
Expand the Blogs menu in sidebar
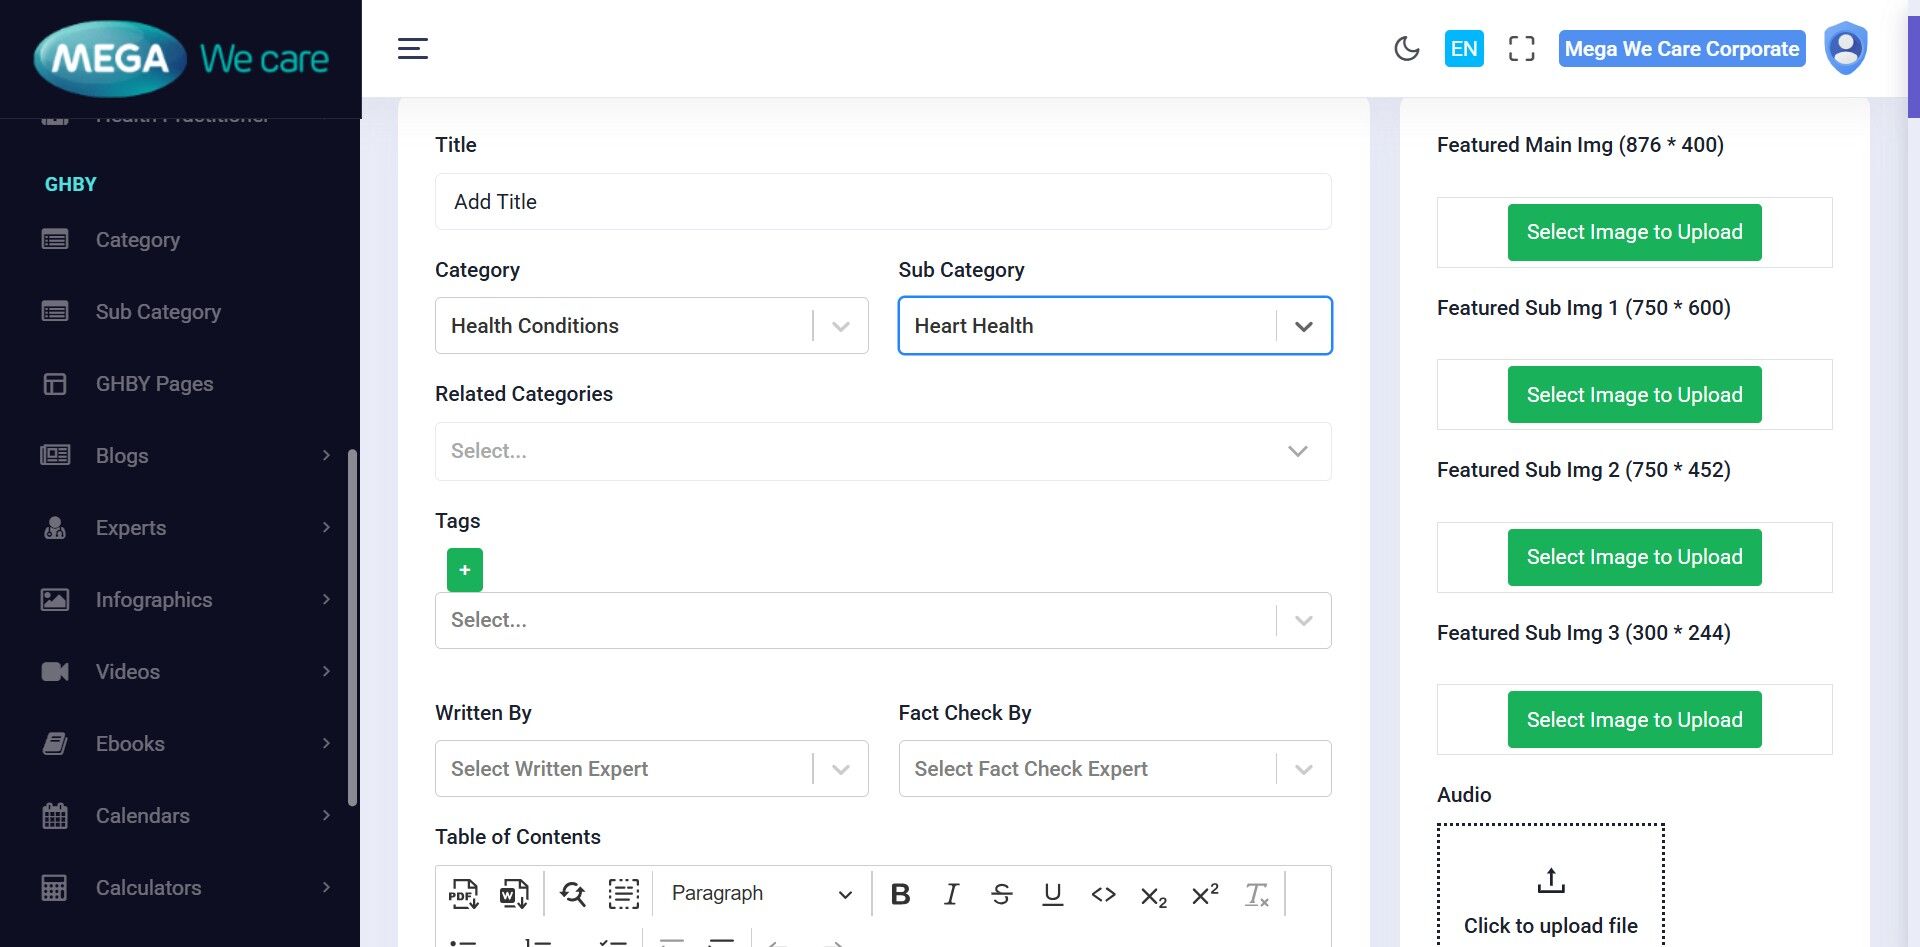pyautogui.click(x=185, y=456)
